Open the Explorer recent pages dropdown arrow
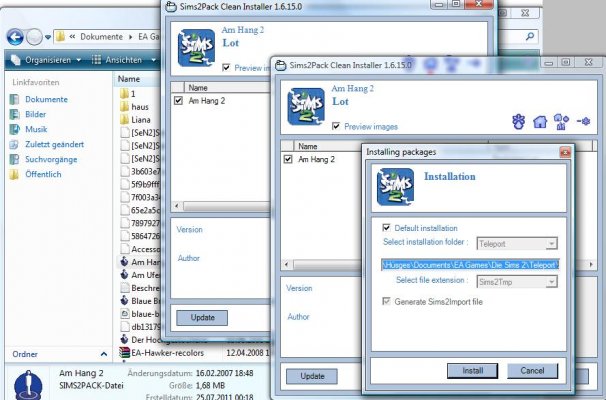 tap(48, 37)
